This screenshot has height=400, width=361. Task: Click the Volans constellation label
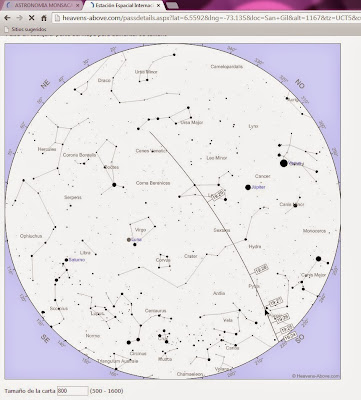(x=222, y=369)
